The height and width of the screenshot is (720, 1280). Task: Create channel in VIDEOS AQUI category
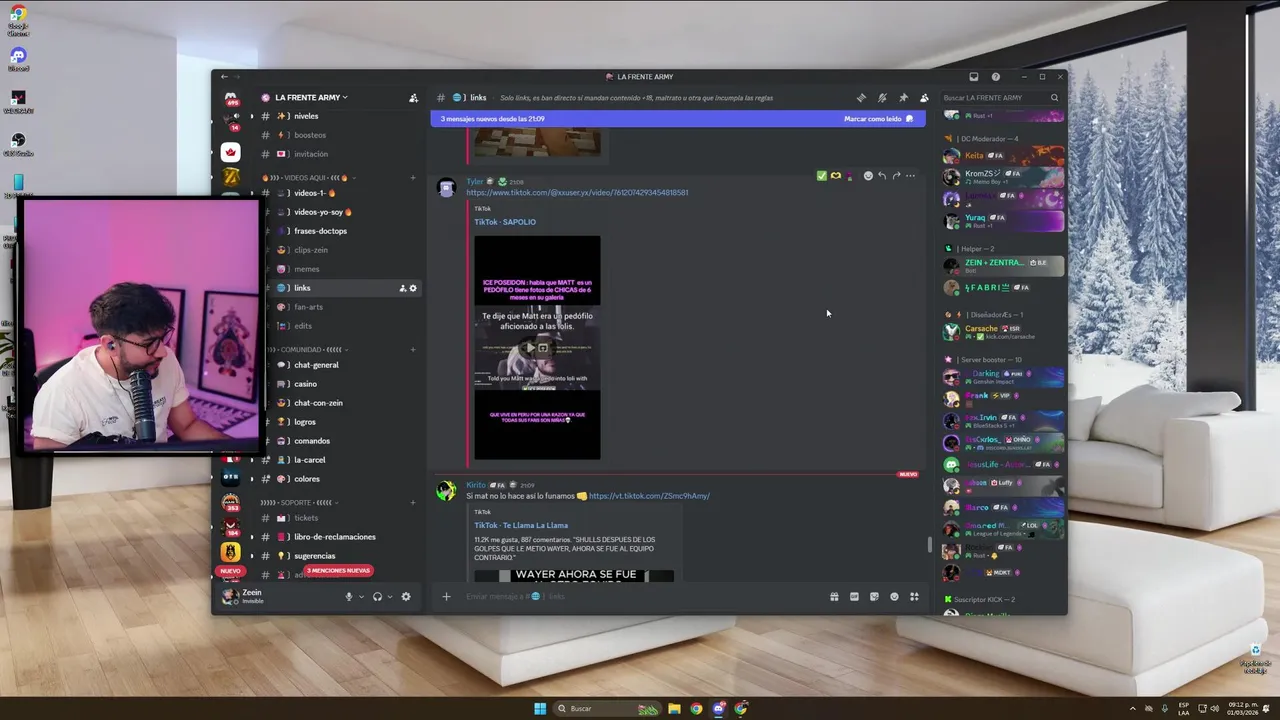[x=413, y=178]
